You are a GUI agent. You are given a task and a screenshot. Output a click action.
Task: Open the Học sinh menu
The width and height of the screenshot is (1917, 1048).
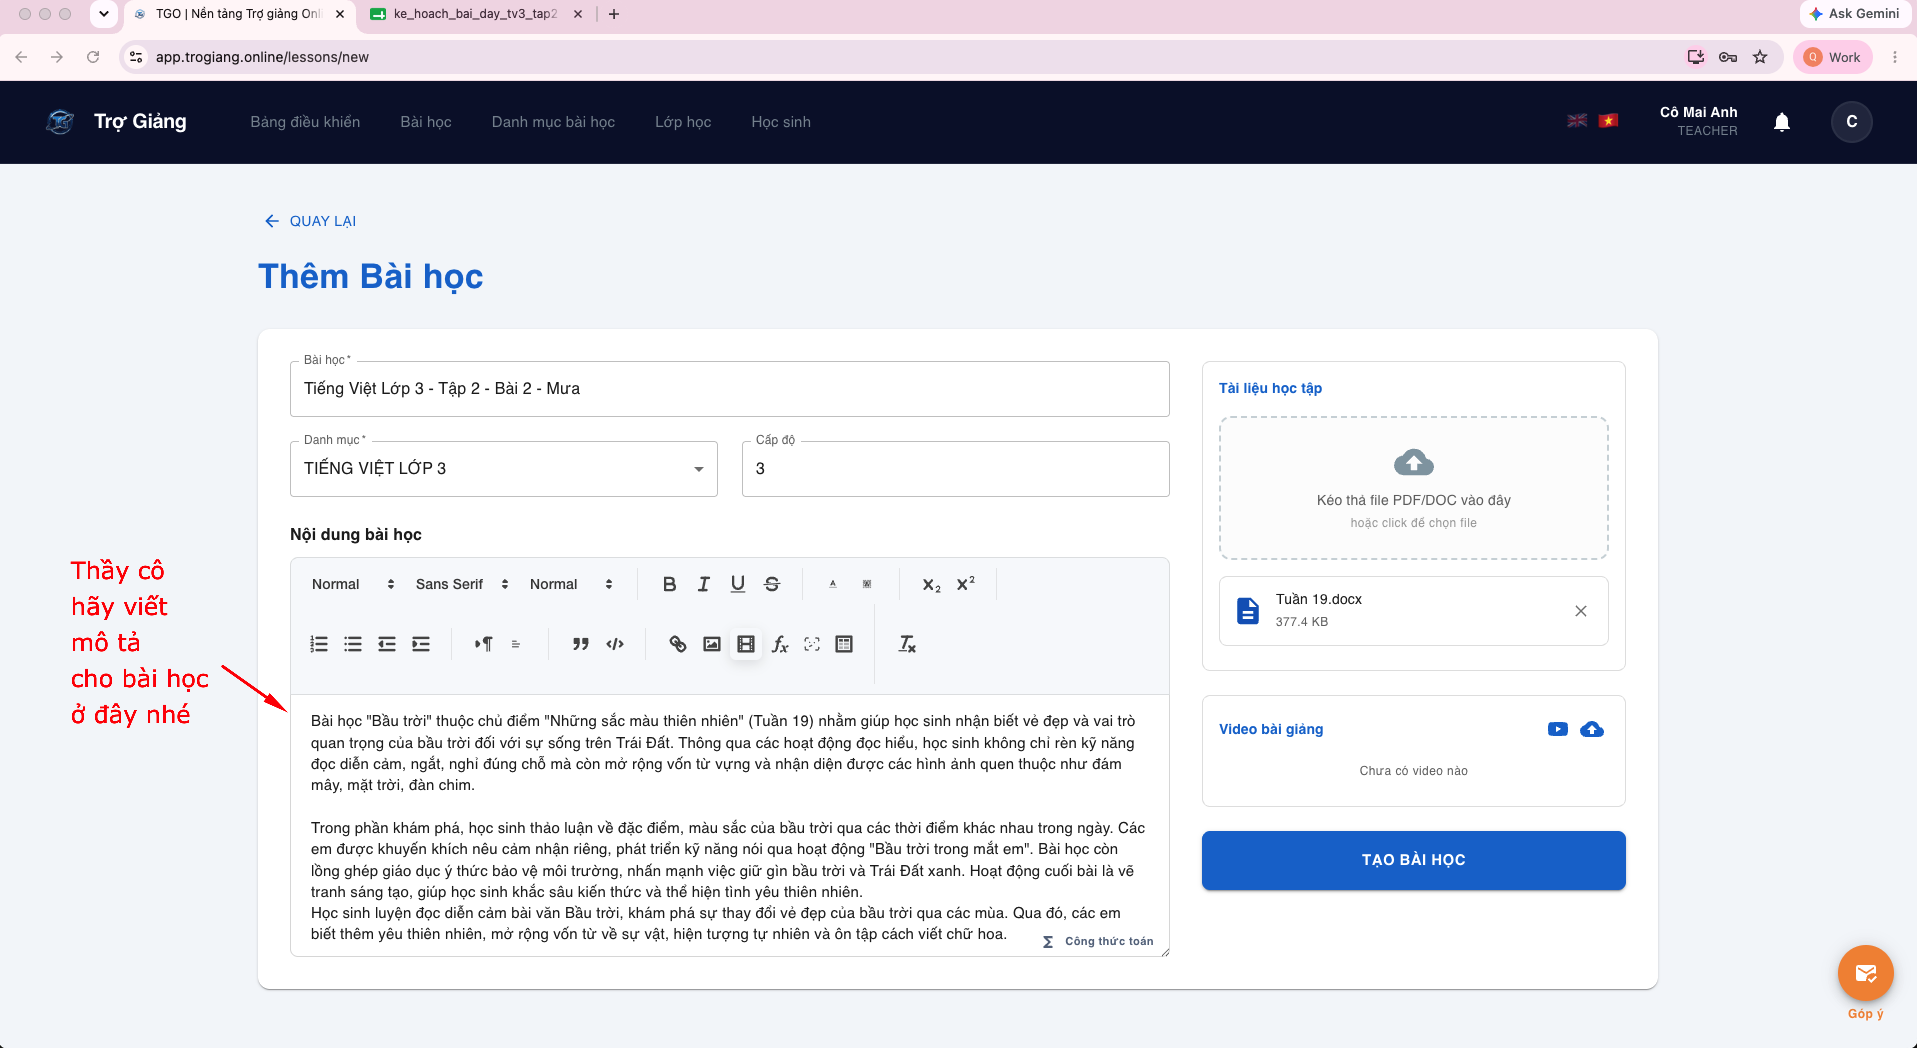click(x=781, y=122)
